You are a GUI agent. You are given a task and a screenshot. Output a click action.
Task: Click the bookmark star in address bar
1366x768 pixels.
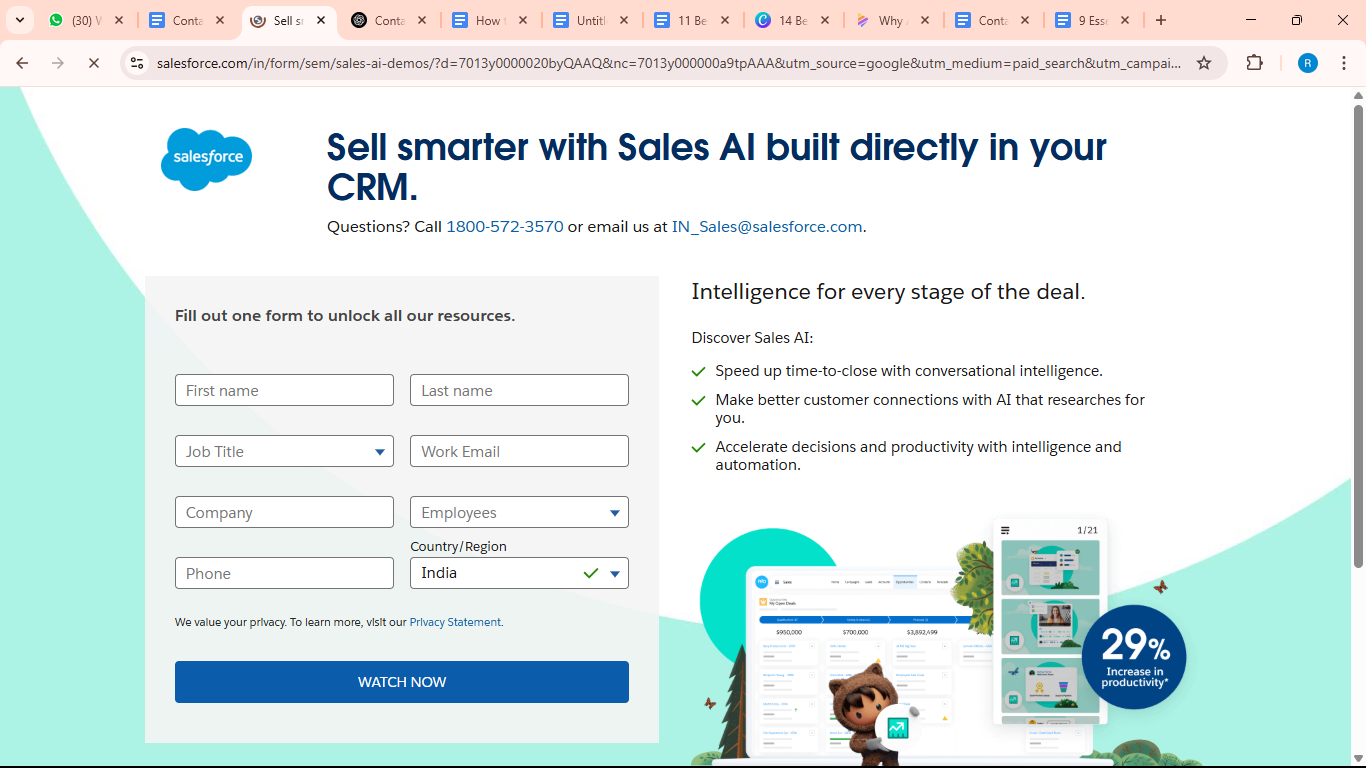(1205, 62)
